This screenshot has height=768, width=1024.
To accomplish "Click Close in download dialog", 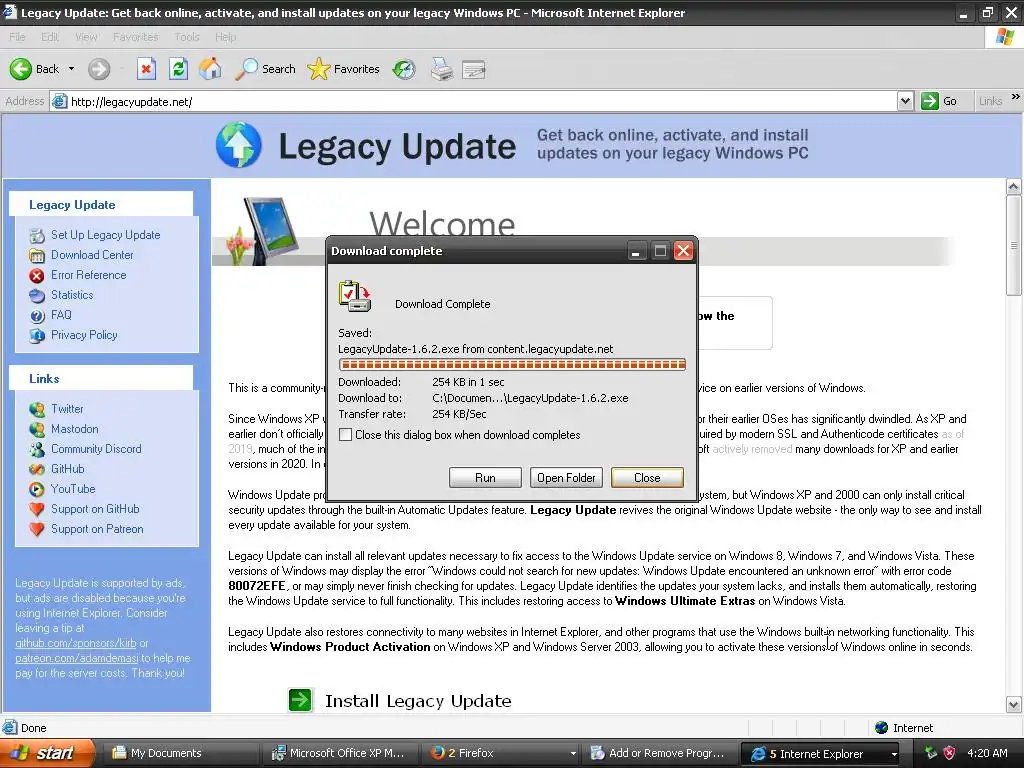I will [647, 477].
